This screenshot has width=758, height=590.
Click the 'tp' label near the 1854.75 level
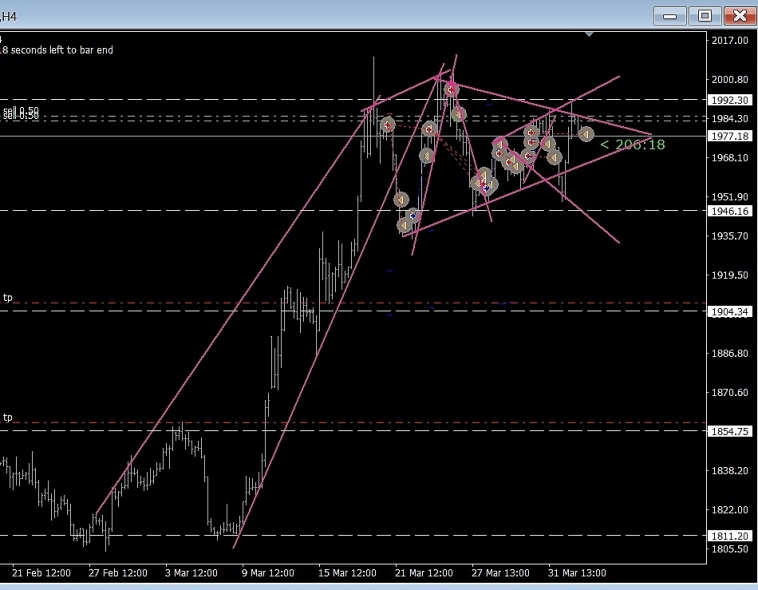click(8, 417)
